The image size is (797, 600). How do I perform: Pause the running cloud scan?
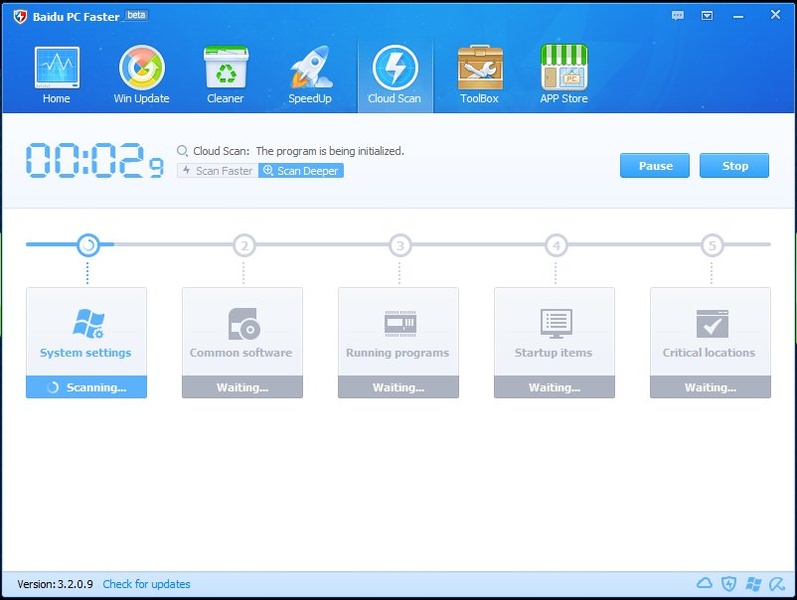pos(655,166)
